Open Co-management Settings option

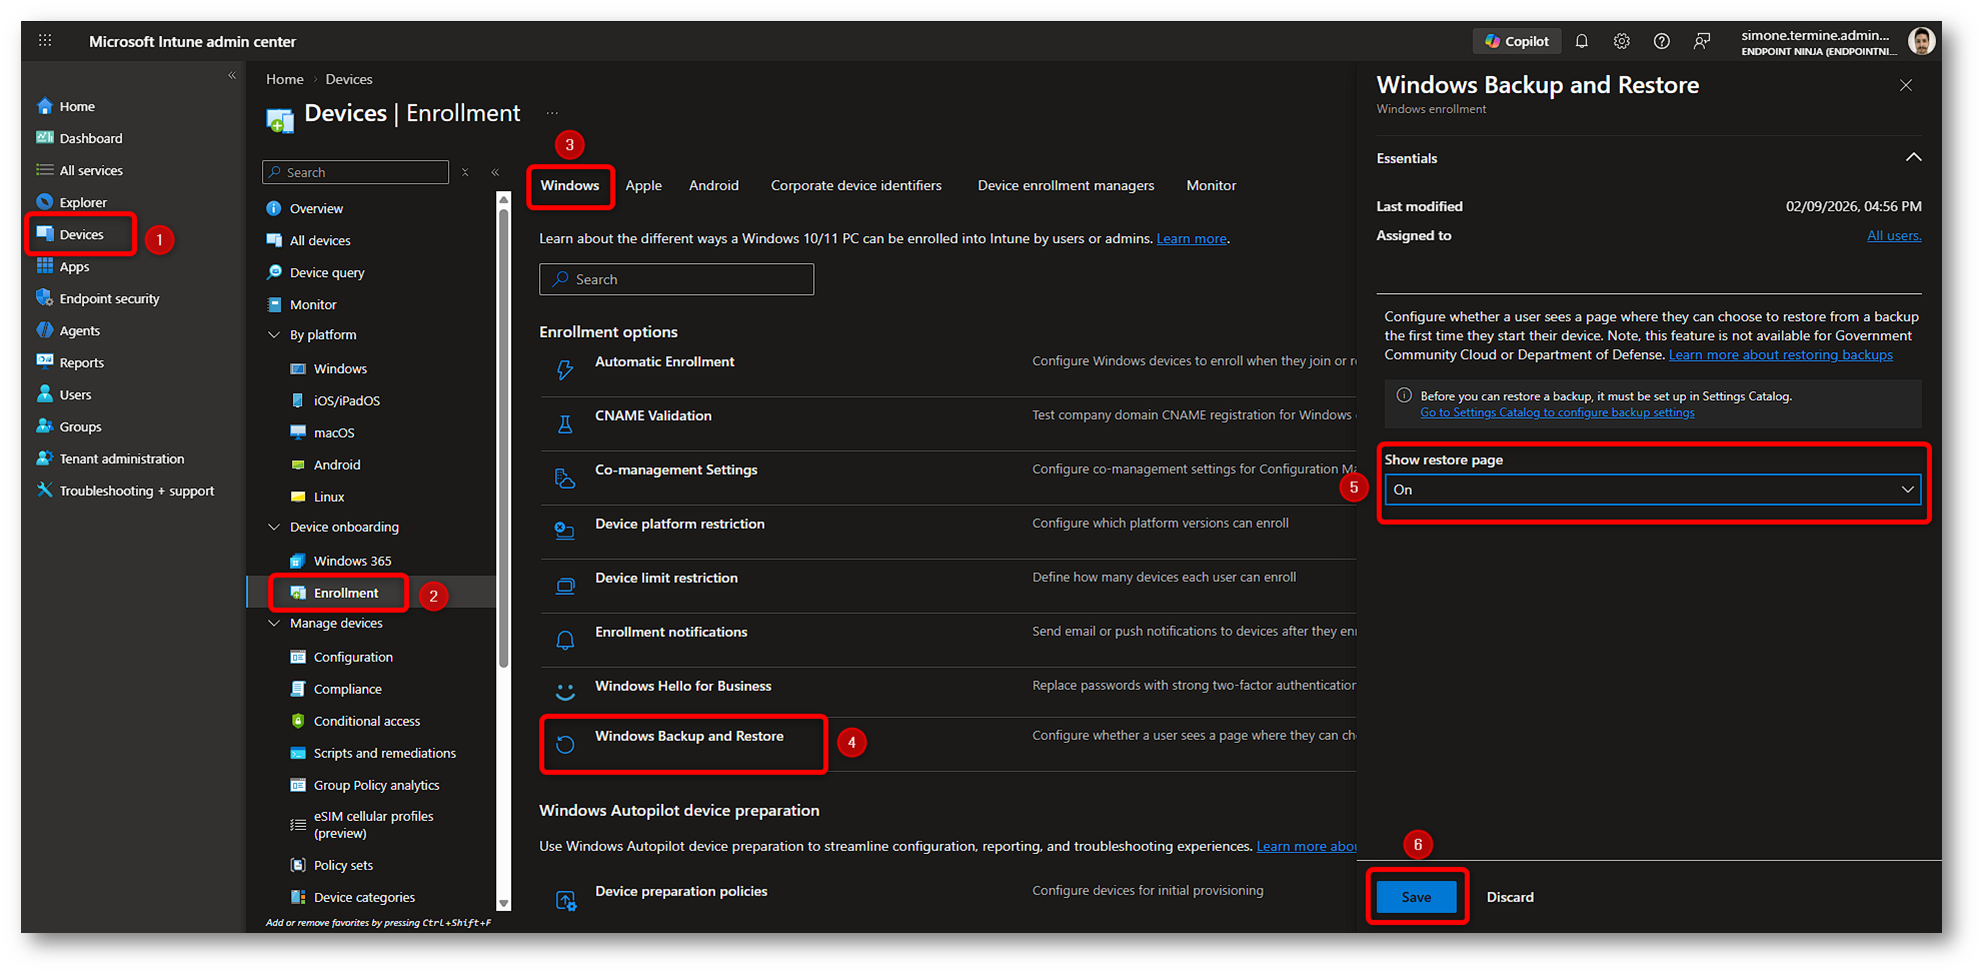[x=676, y=469]
